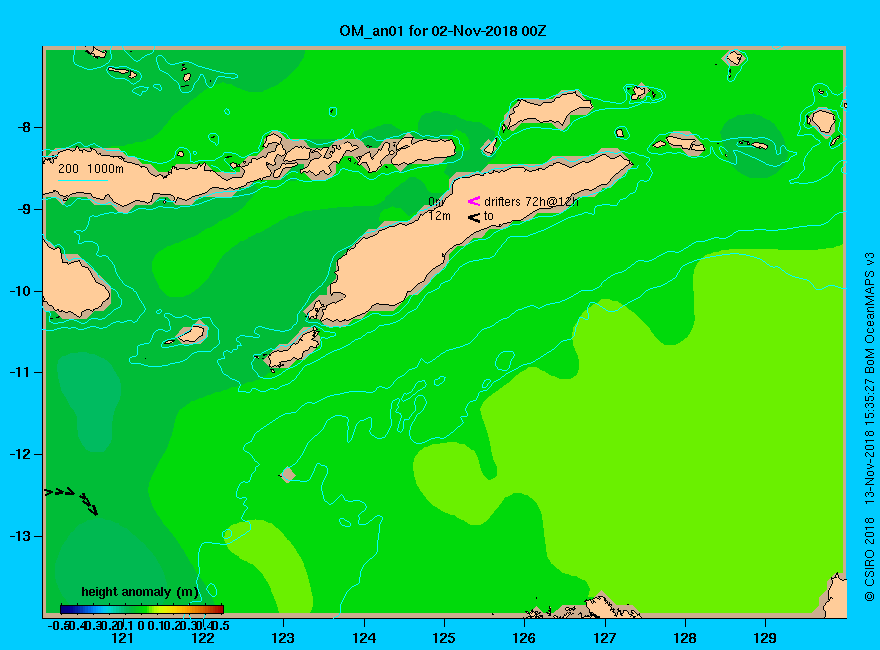Click the latitude label -11
Viewport: 880px width, 650px height.
(21, 372)
